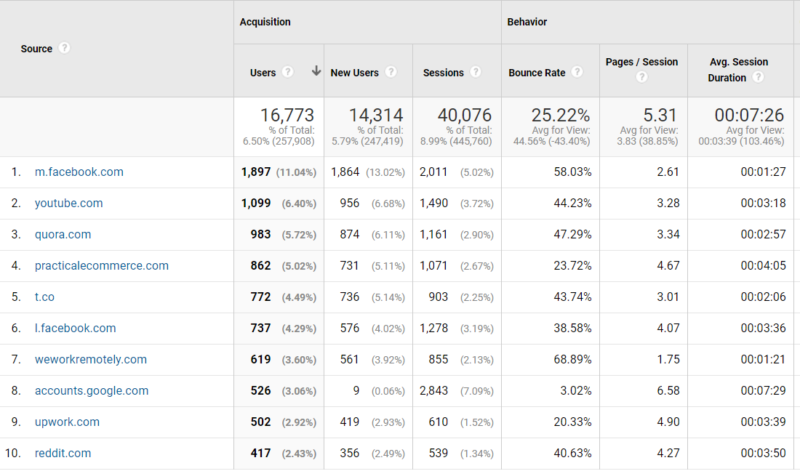
Task: Select the overall bounce rate 25.22%
Action: pos(560,115)
